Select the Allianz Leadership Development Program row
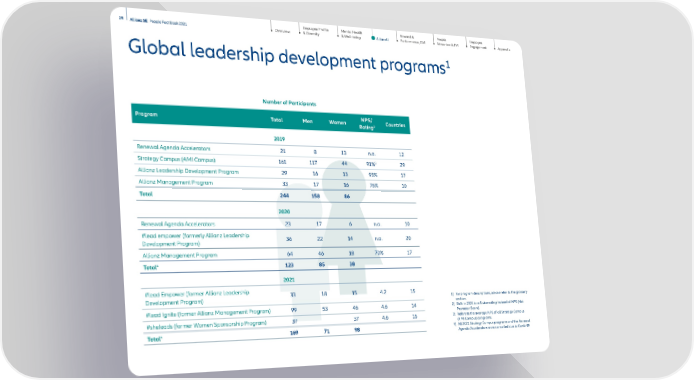The width and height of the screenshot is (694, 380). point(275,172)
